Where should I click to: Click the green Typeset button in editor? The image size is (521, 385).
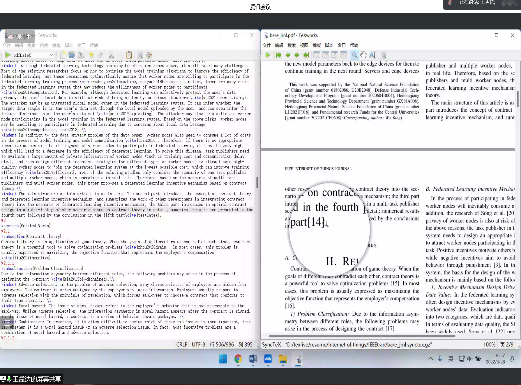tap(7, 55)
